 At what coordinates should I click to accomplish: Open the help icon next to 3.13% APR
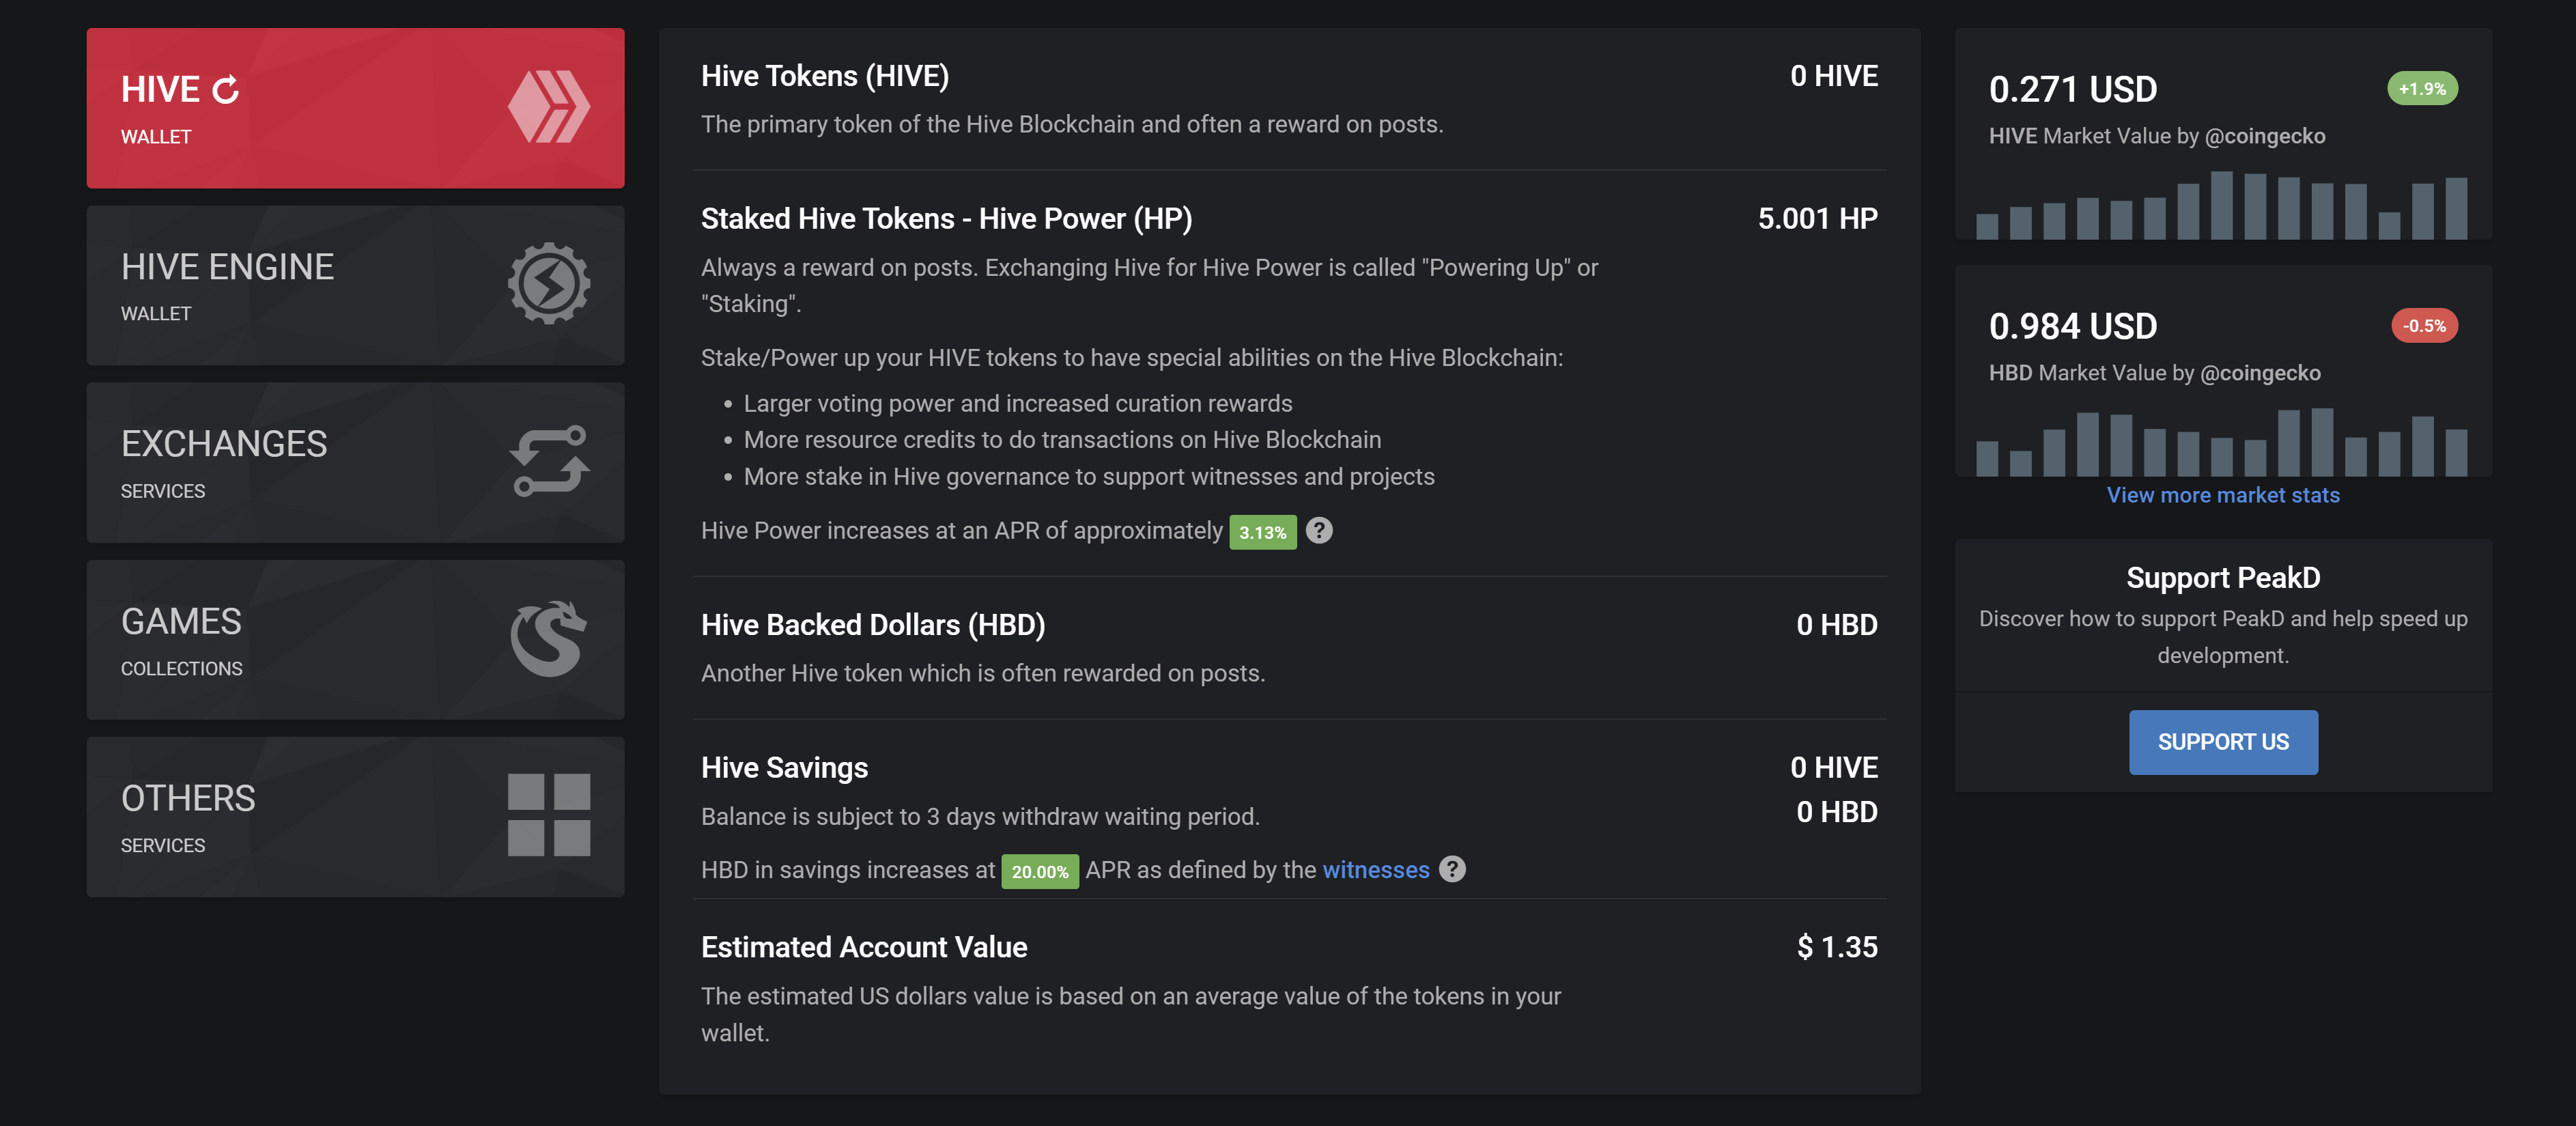[1319, 530]
